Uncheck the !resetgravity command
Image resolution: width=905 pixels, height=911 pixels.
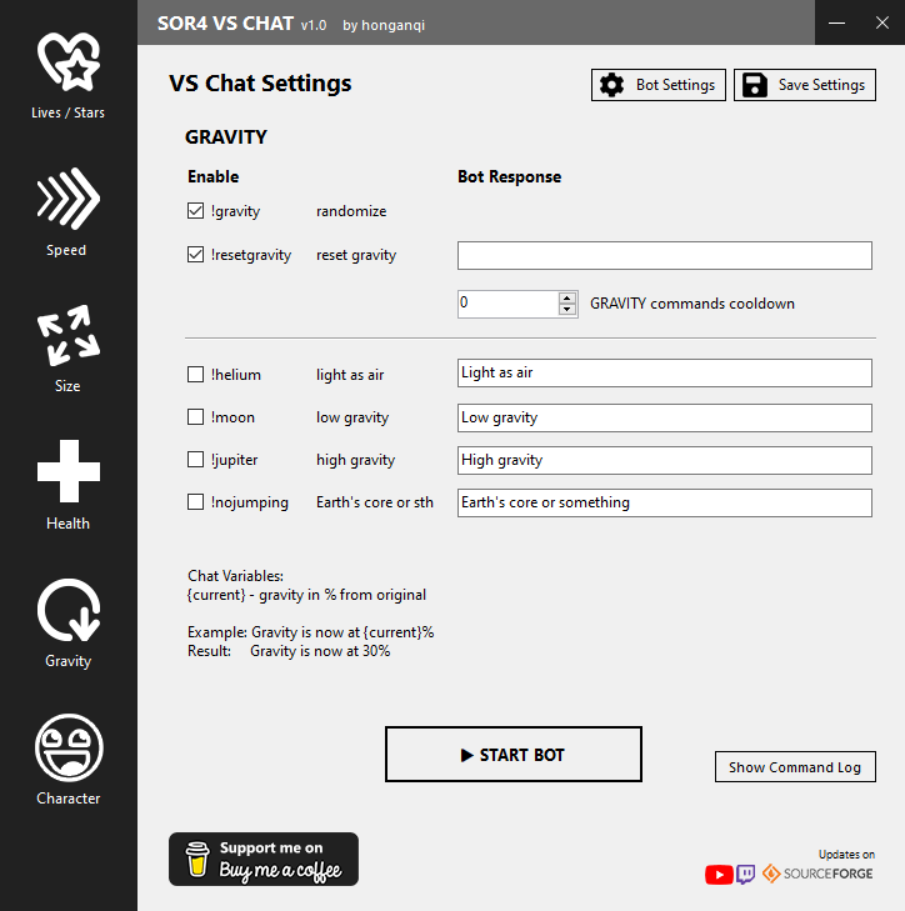tap(196, 254)
